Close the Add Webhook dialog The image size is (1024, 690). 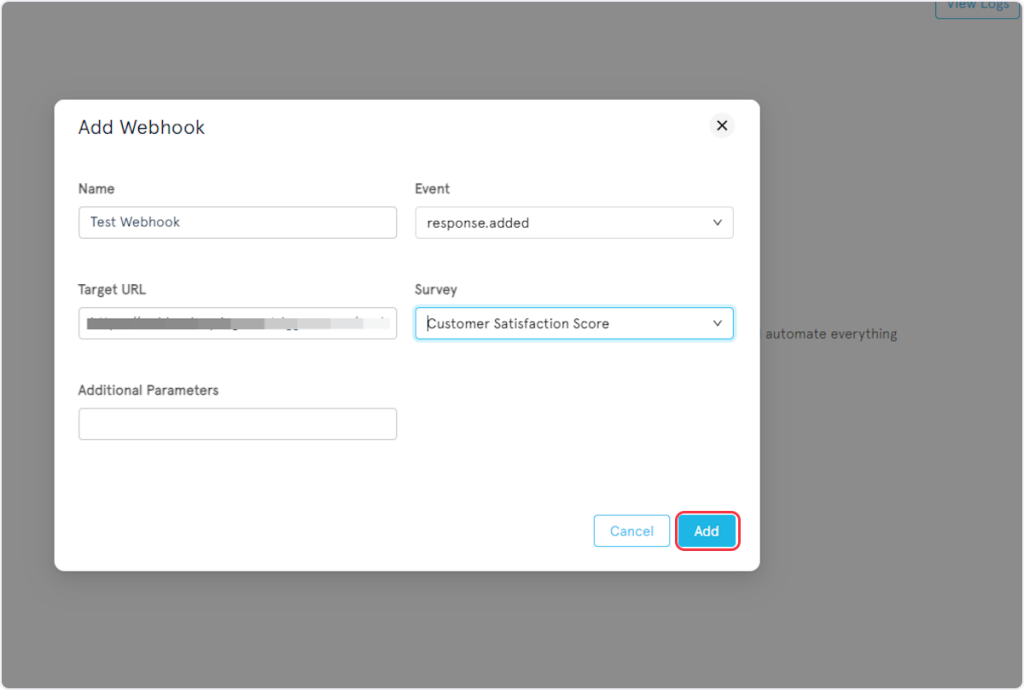[721, 126]
